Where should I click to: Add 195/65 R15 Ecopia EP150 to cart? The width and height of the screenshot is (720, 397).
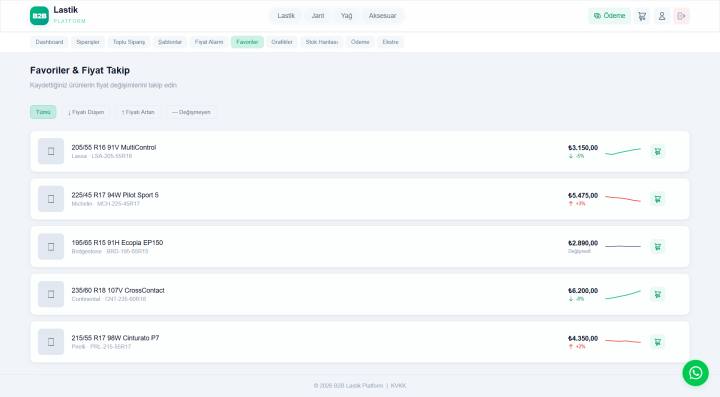pyautogui.click(x=658, y=247)
